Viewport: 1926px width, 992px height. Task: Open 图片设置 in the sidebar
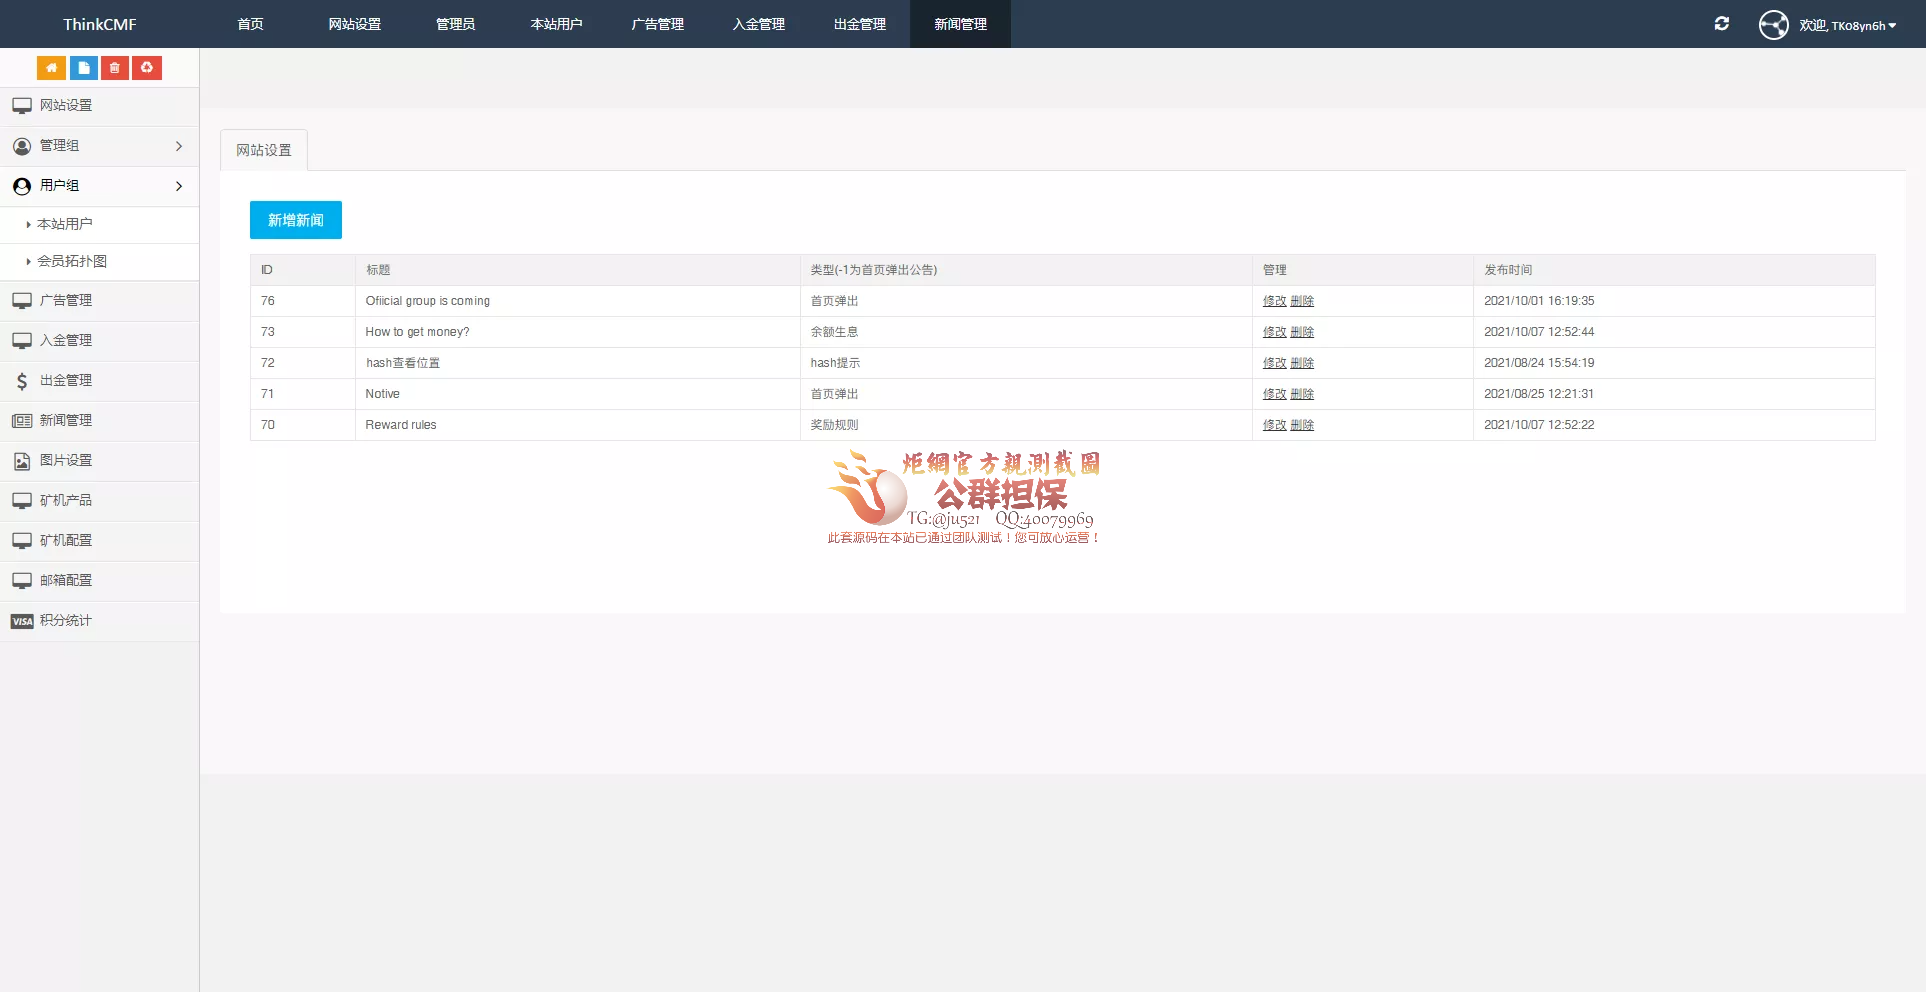(66, 461)
